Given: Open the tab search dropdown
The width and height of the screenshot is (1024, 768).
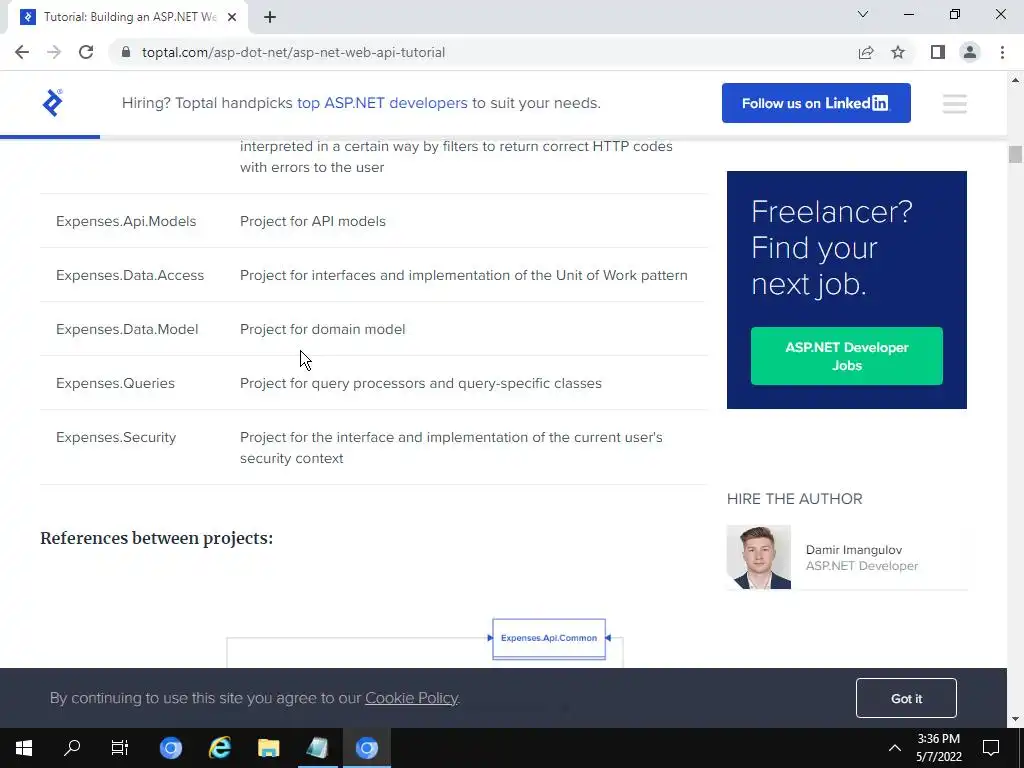Looking at the screenshot, I should coord(863,14).
